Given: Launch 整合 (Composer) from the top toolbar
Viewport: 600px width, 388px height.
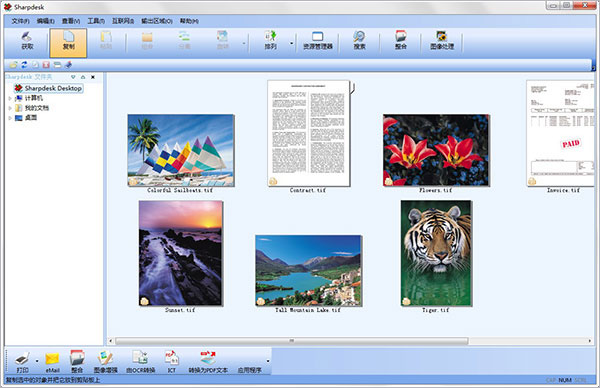Looking at the screenshot, I should tap(401, 41).
